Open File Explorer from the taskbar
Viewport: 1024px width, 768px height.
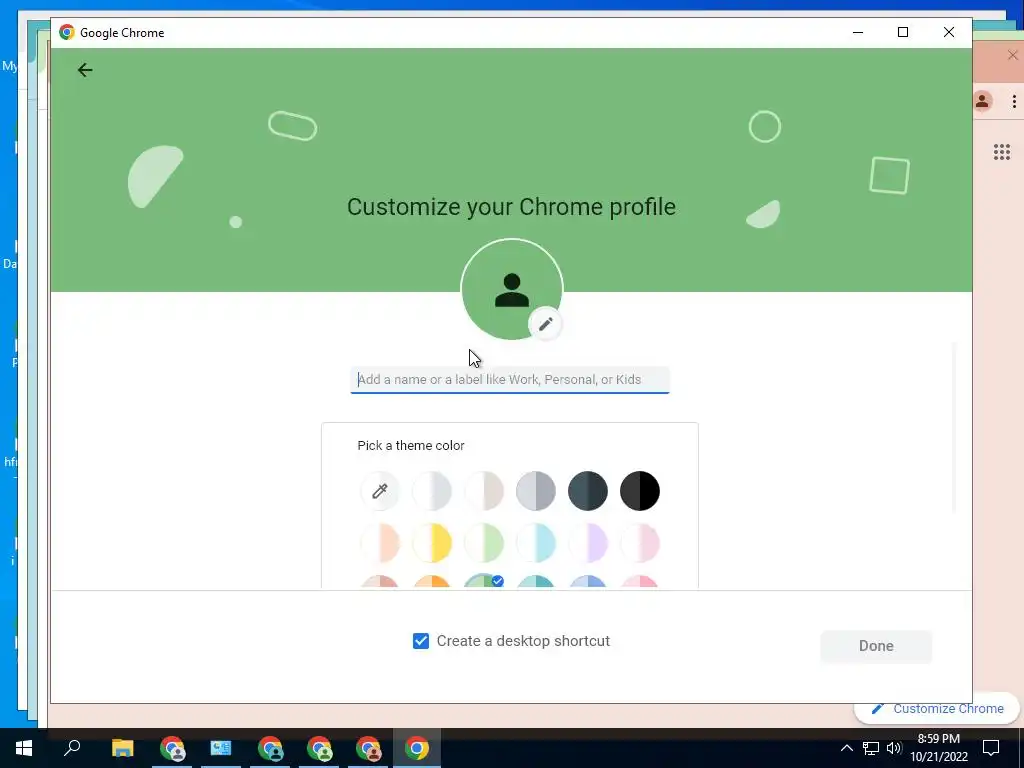122,748
